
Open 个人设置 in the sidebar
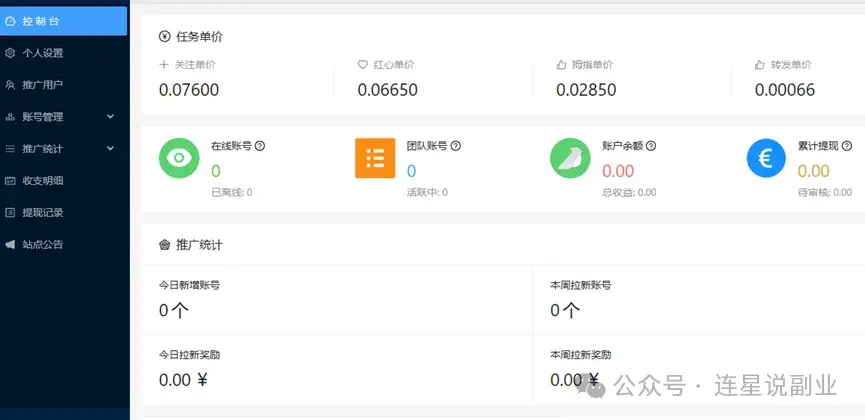pyautogui.click(x=63, y=53)
